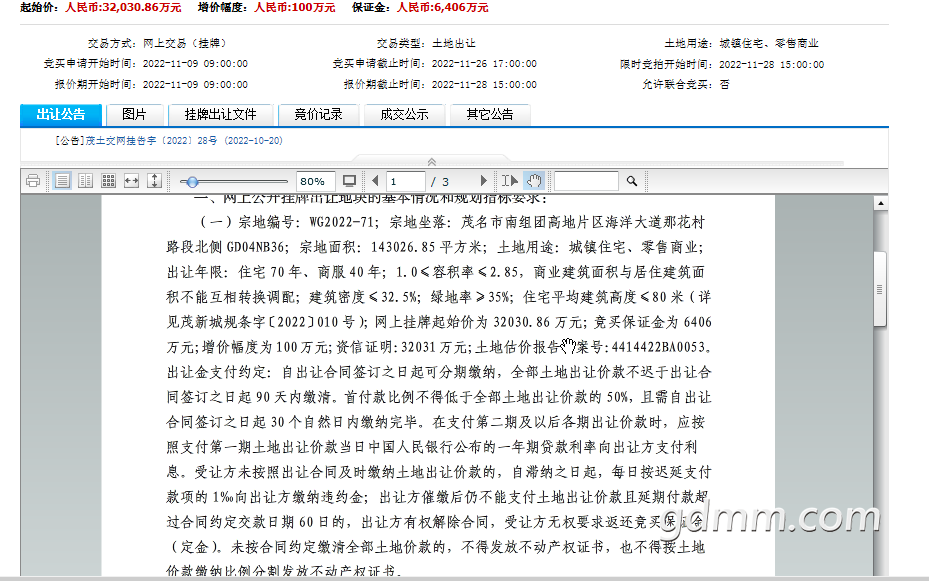Select the hand pan tool
Image resolution: width=929 pixels, height=581 pixels.
coord(534,181)
